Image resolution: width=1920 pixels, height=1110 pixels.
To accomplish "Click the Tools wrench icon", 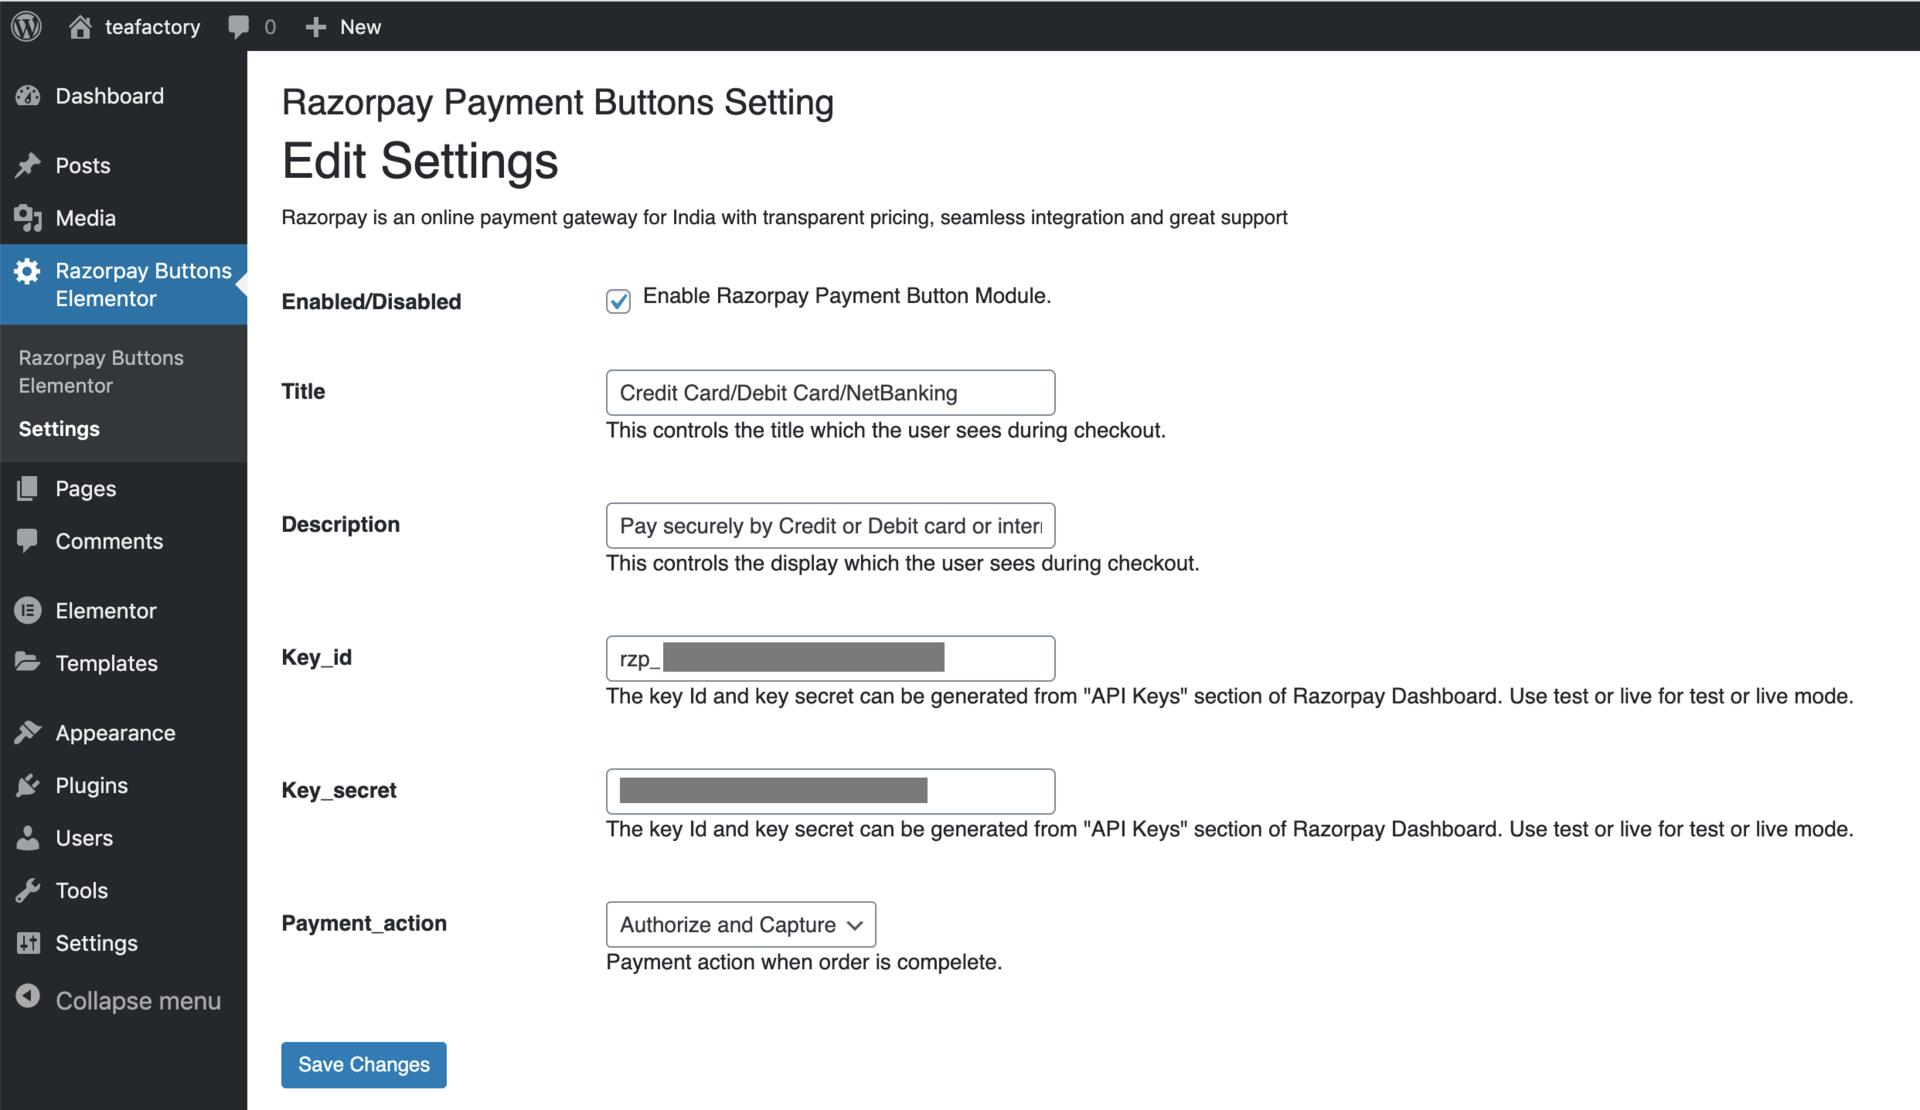I will tap(28, 890).
